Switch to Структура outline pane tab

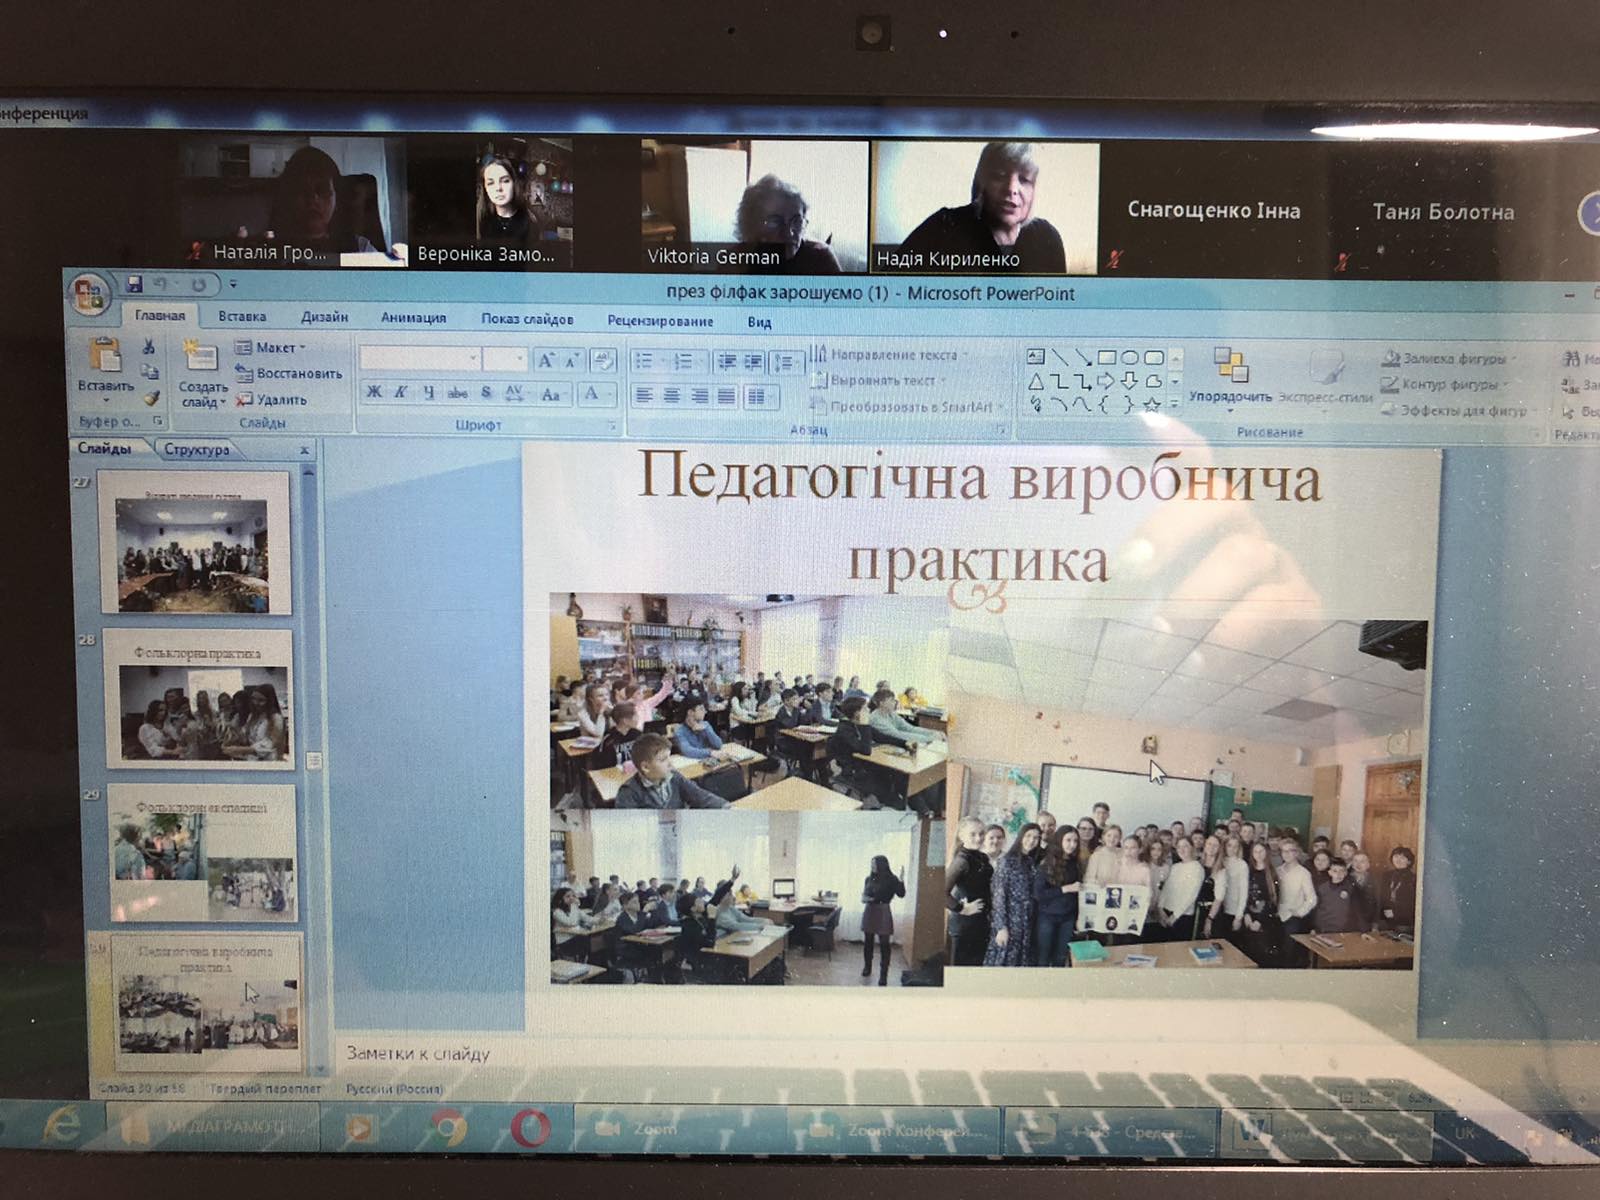tap(197, 450)
